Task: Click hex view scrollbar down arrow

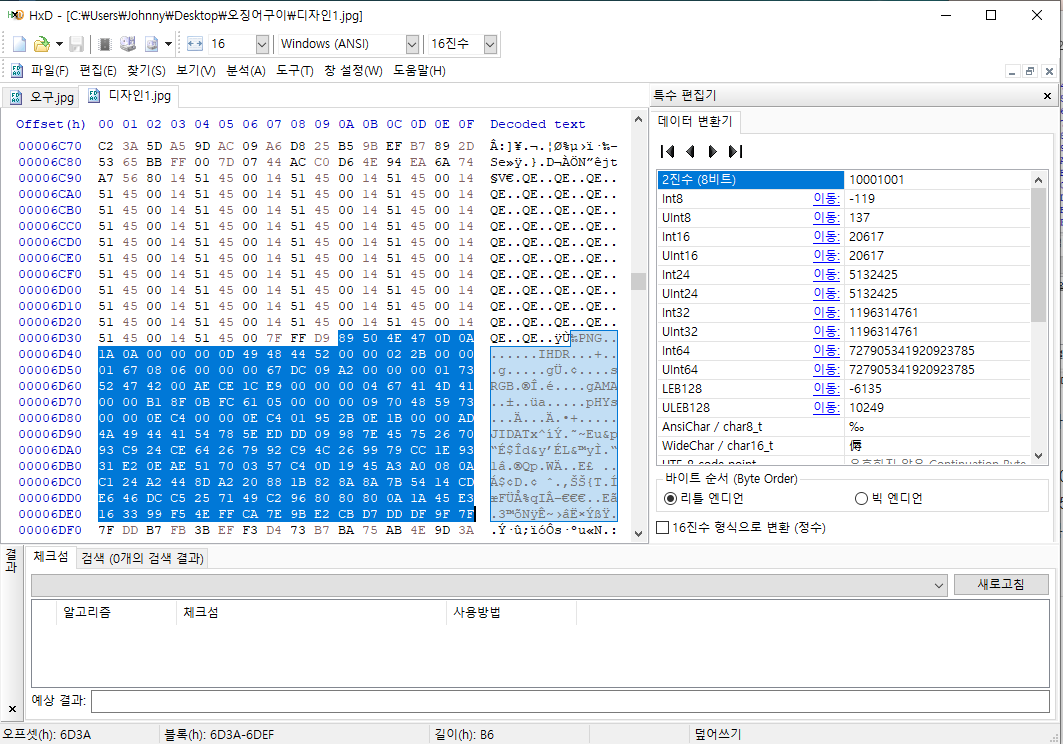Action: pyautogui.click(x=638, y=534)
